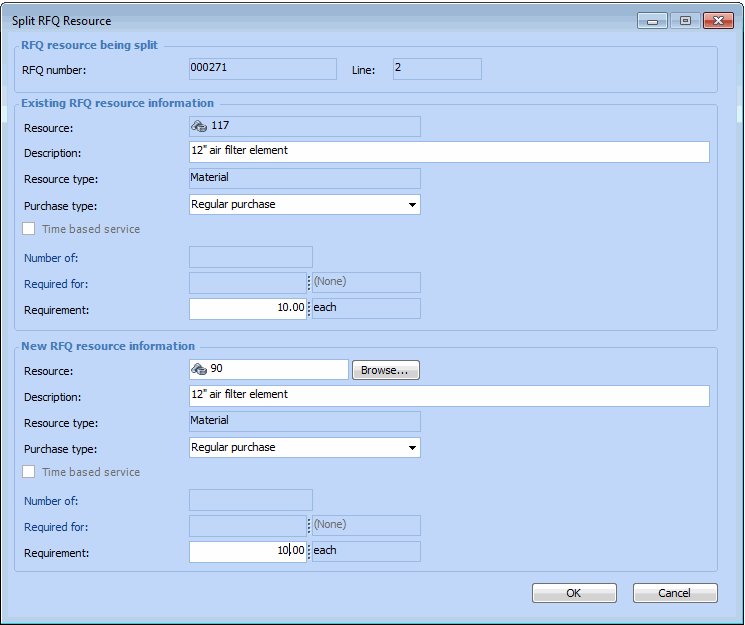
Task: Focus the Description field in New RFQ section
Action: pos(449,395)
